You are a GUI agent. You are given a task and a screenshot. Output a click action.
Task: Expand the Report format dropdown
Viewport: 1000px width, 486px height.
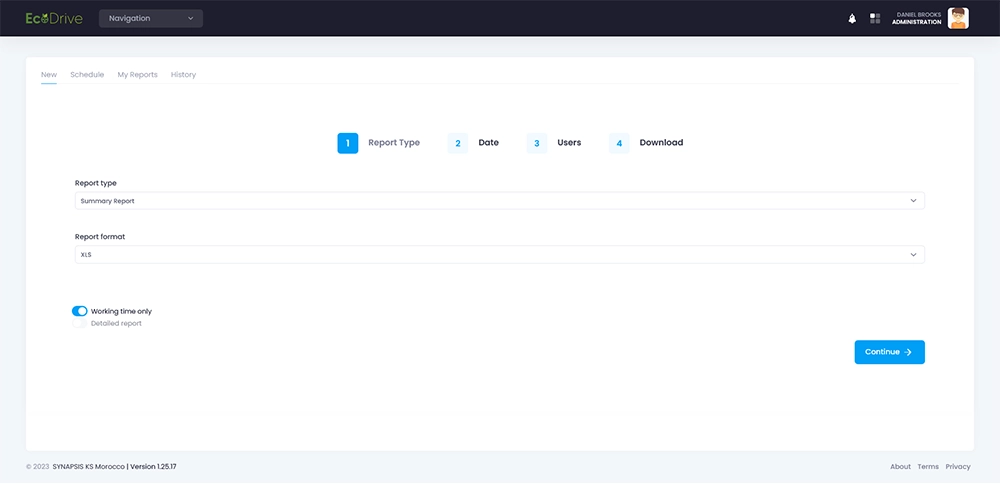click(x=500, y=255)
